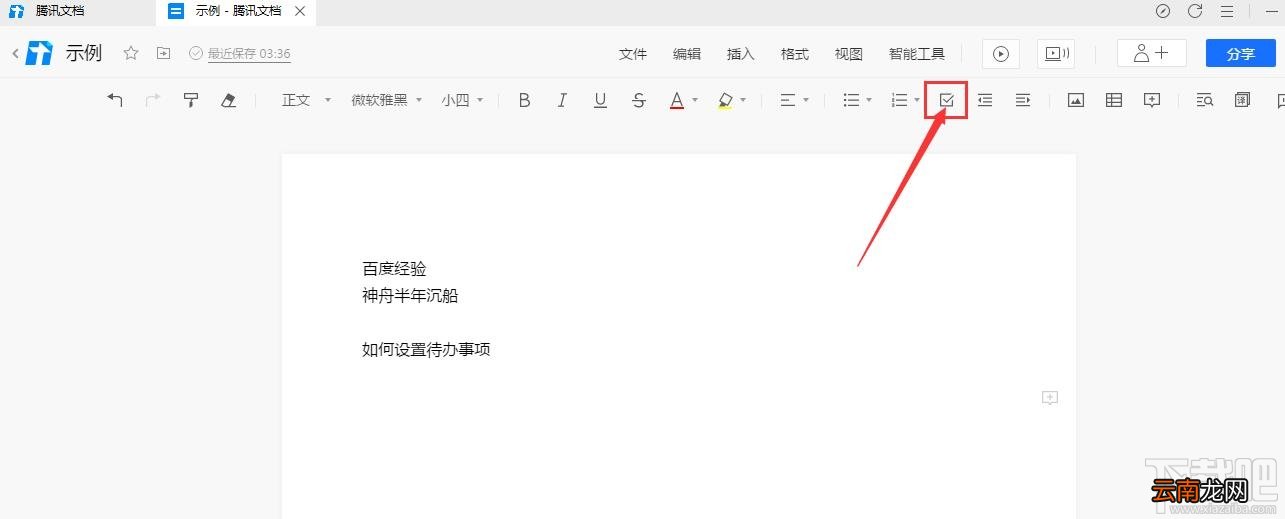The width and height of the screenshot is (1285, 519).
Task: Open the 微软雅黑 font dropdown
Action: tap(387, 100)
